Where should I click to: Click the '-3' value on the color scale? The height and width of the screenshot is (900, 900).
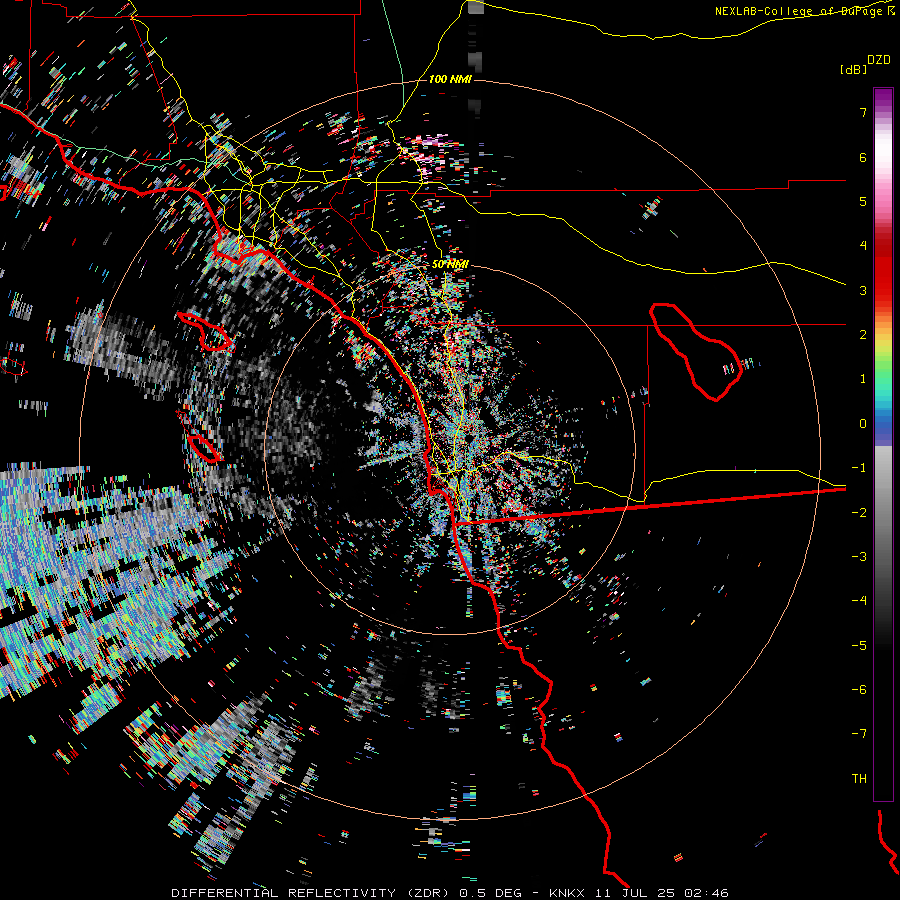click(859, 557)
